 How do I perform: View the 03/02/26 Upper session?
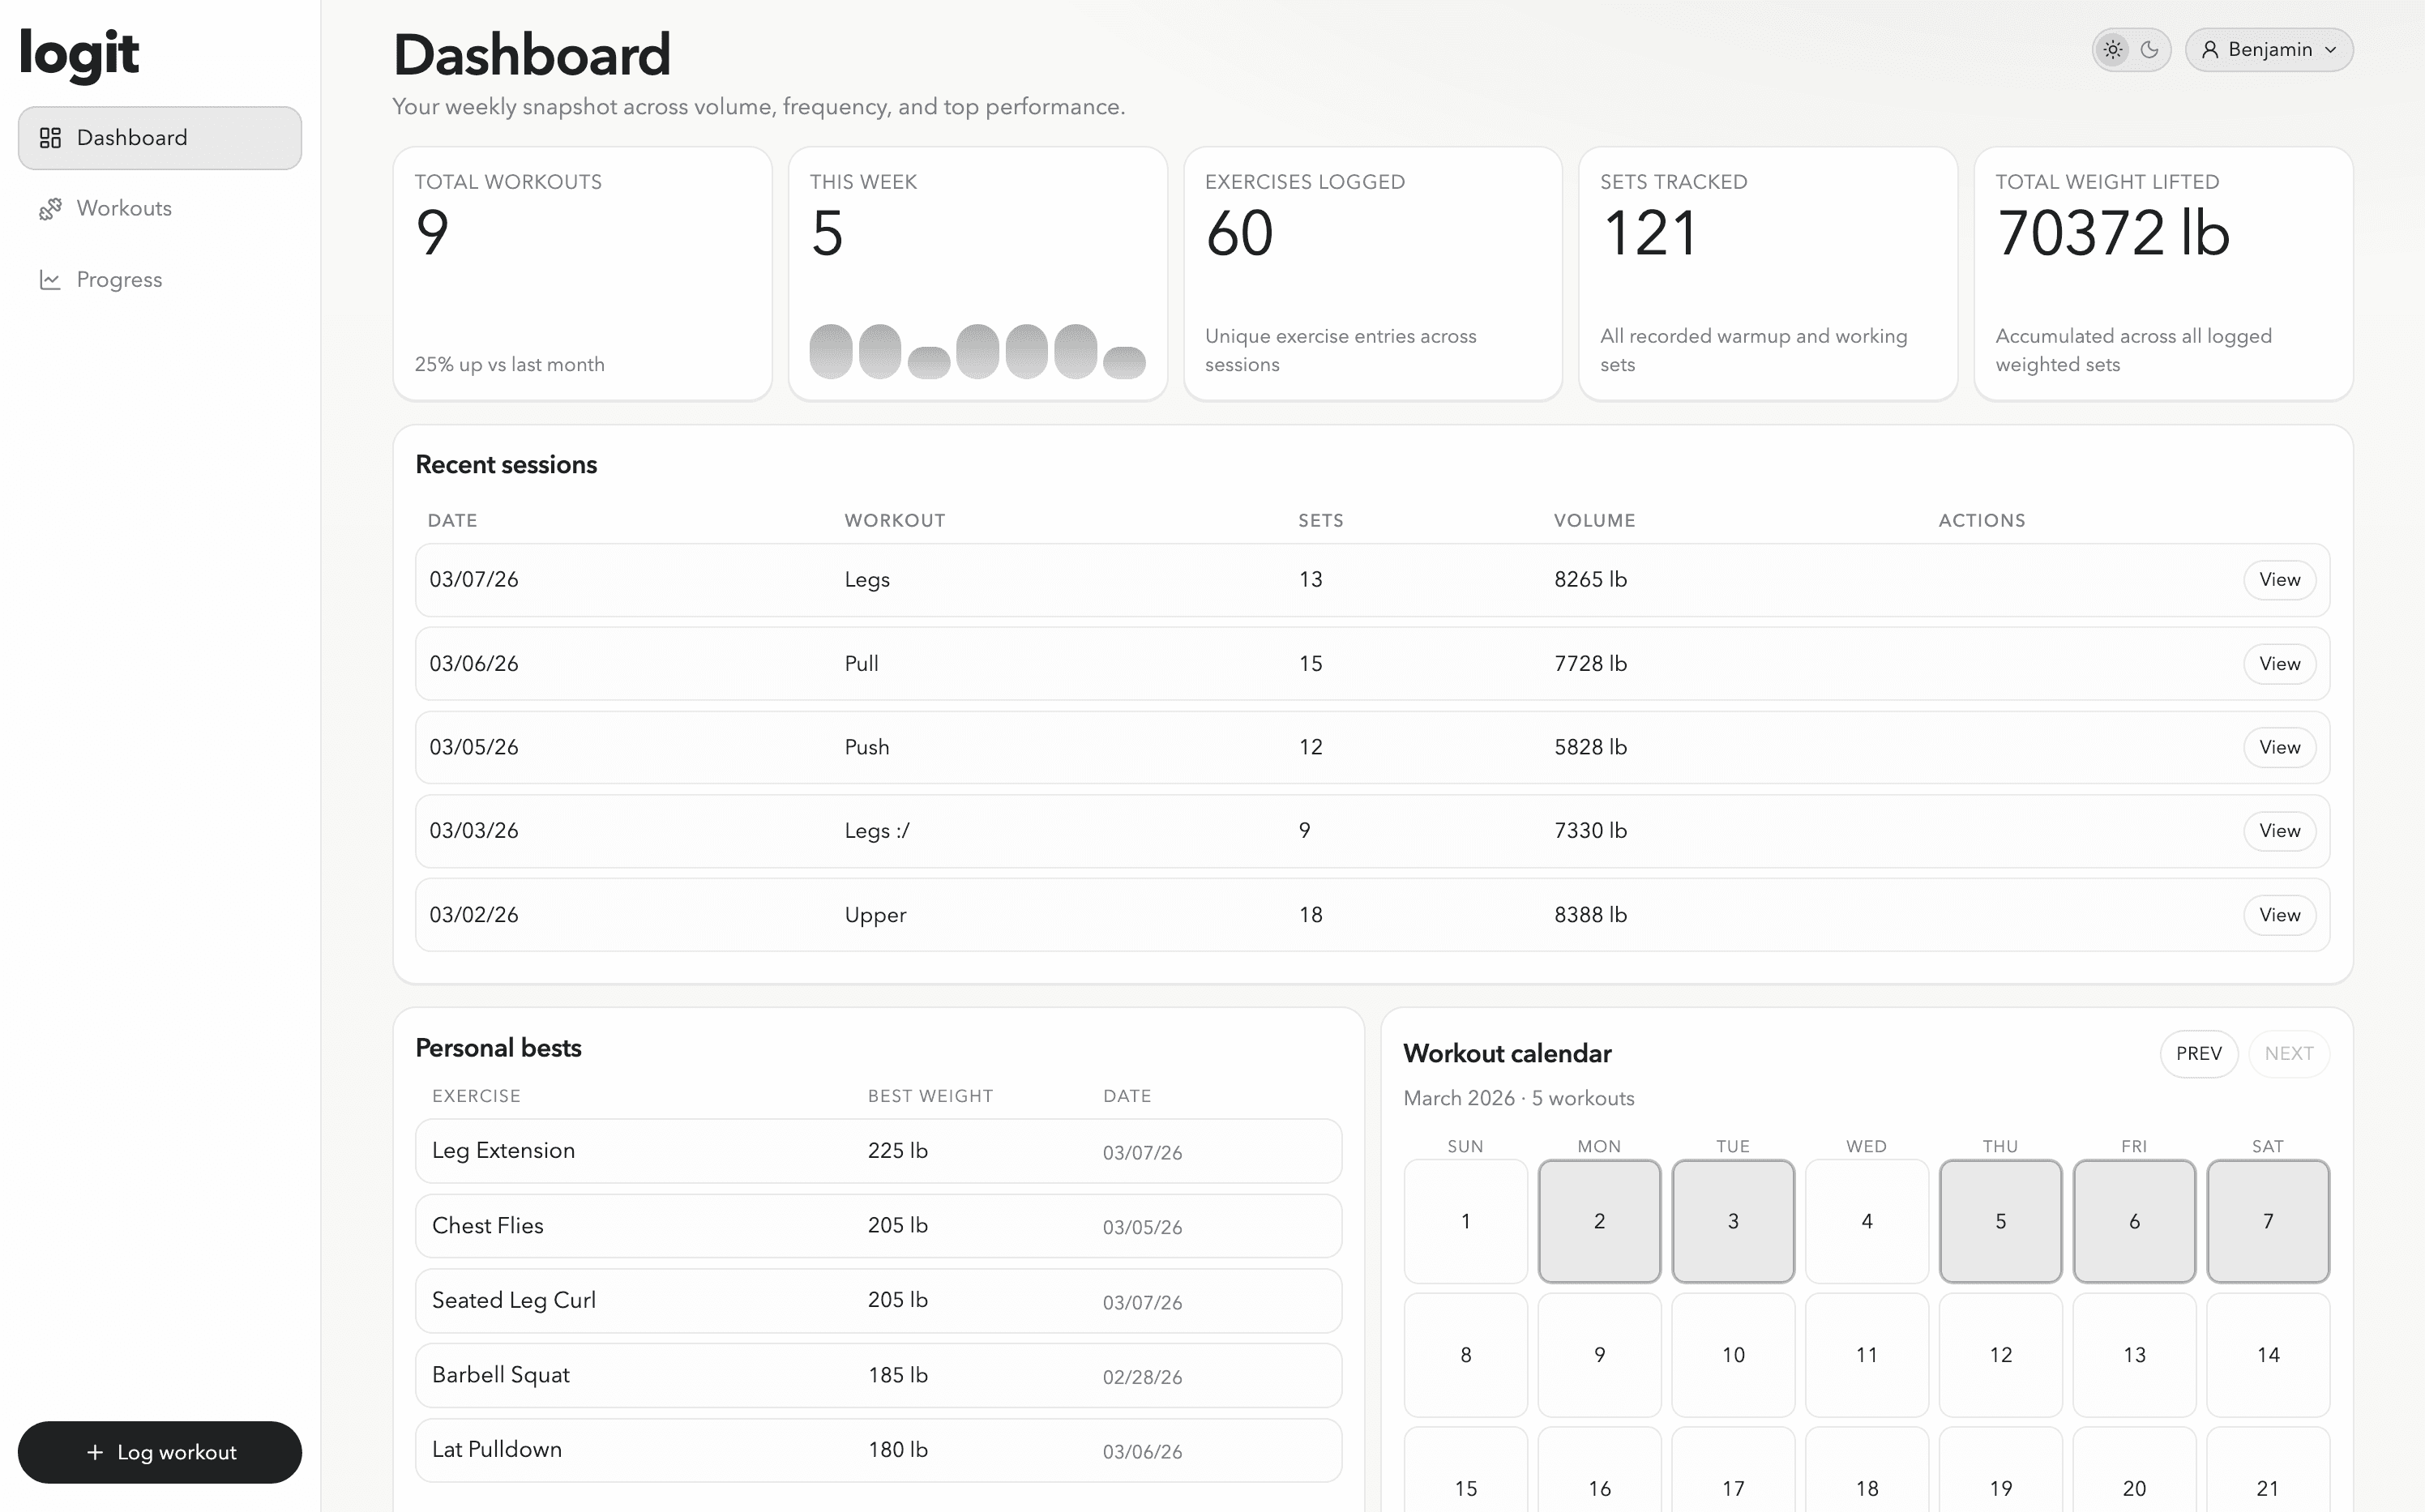[x=2279, y=915]
